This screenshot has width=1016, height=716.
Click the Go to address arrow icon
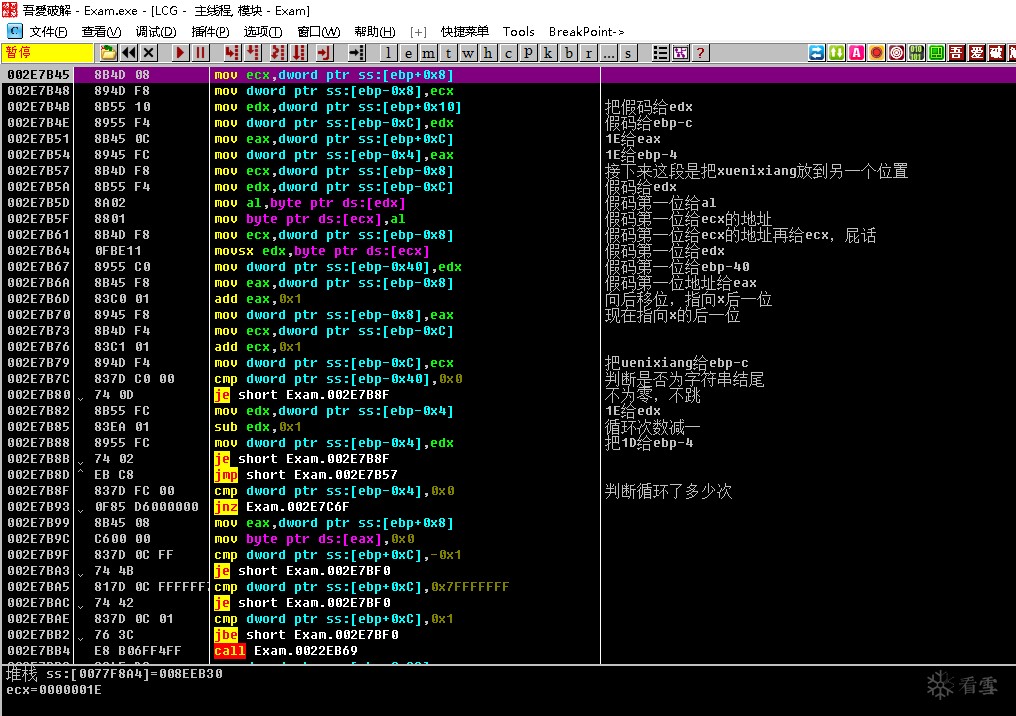pos(356,53)
